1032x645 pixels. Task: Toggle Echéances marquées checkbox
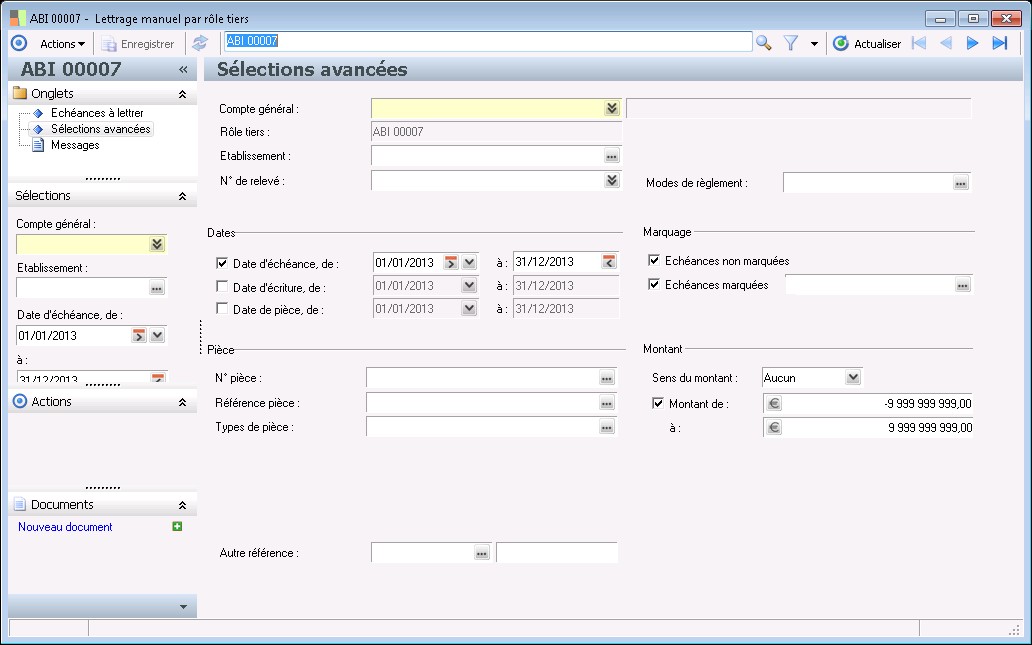[x=654, y=284]
